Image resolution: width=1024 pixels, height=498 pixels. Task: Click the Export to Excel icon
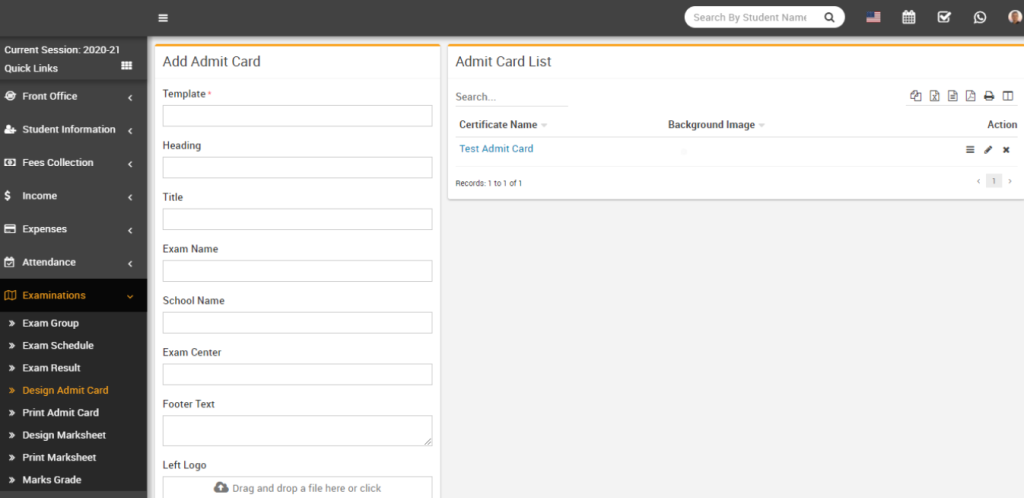pyautogui.click(x=933, y=96)
